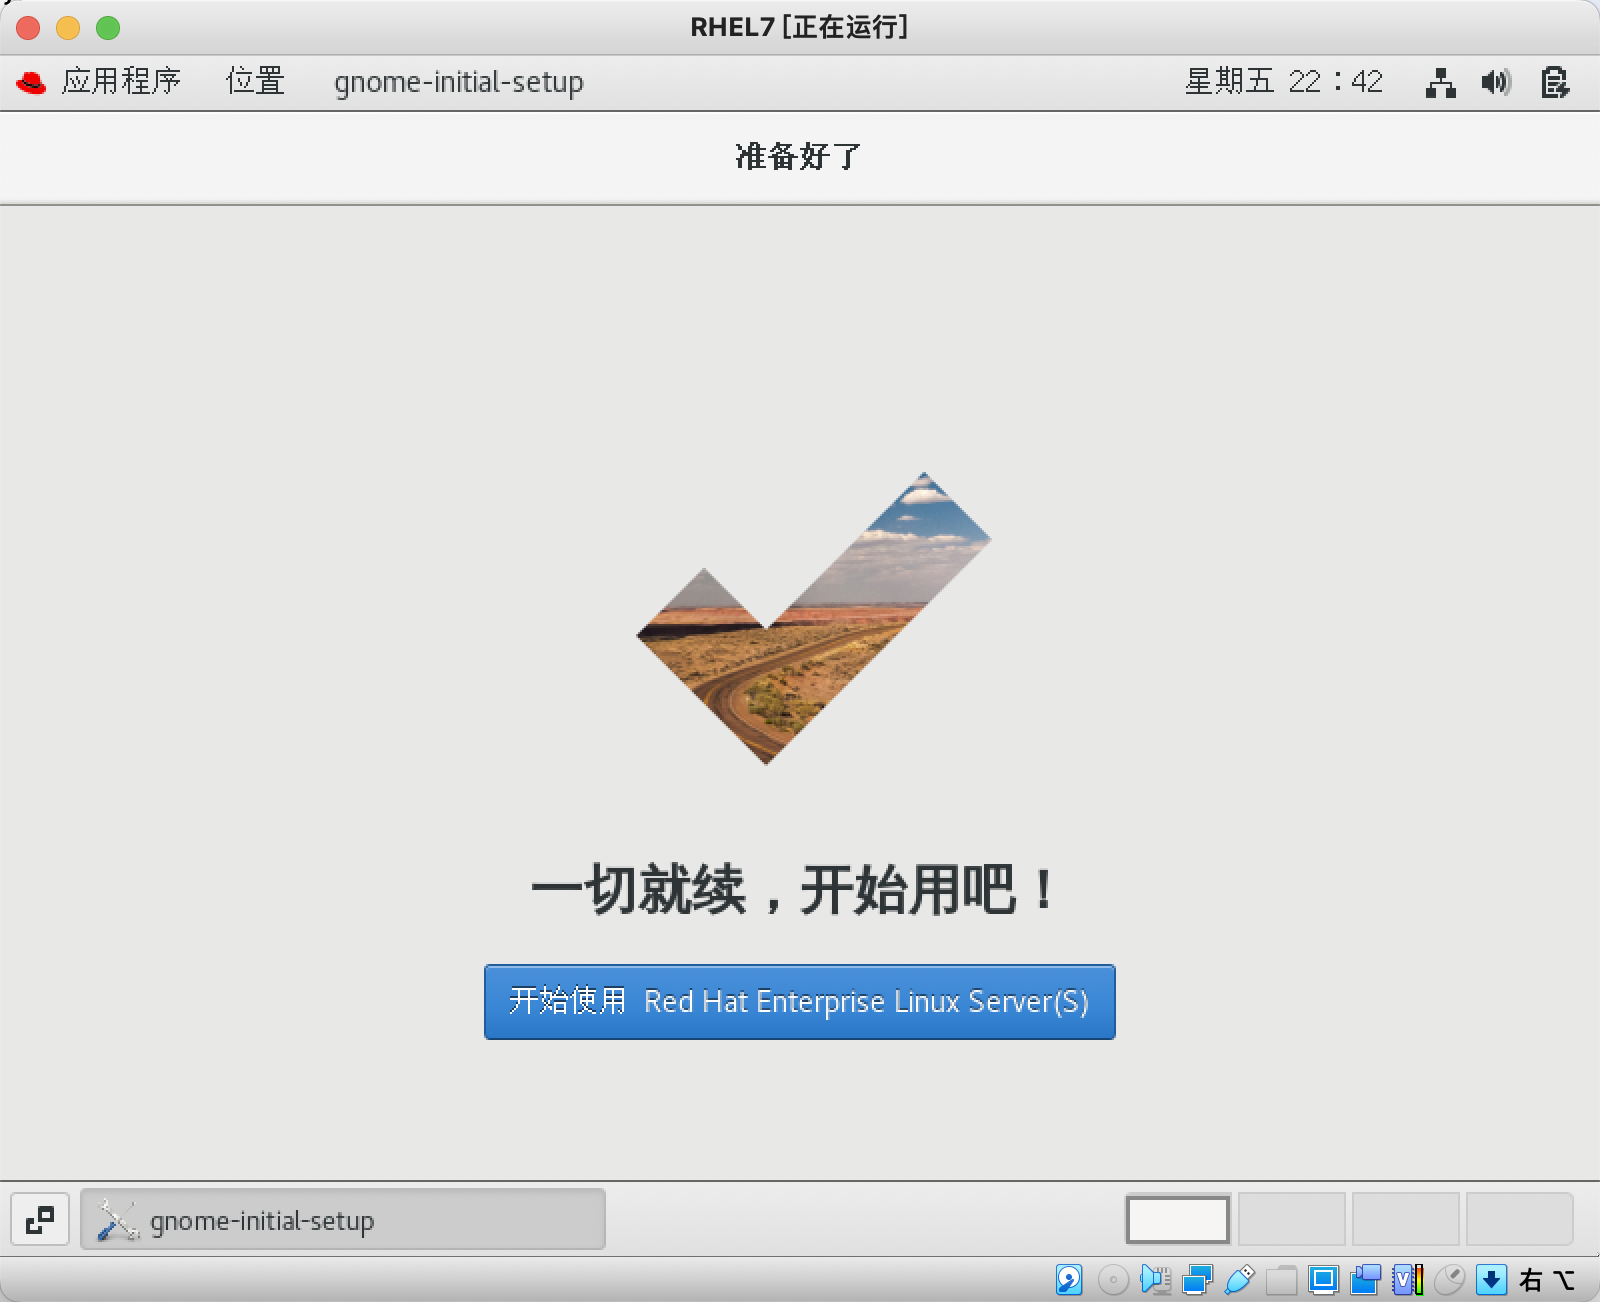Viewport: 1600px width, 1302px height.
Task: Click the landscape checkmark image
Action: [x=813, y=618]
